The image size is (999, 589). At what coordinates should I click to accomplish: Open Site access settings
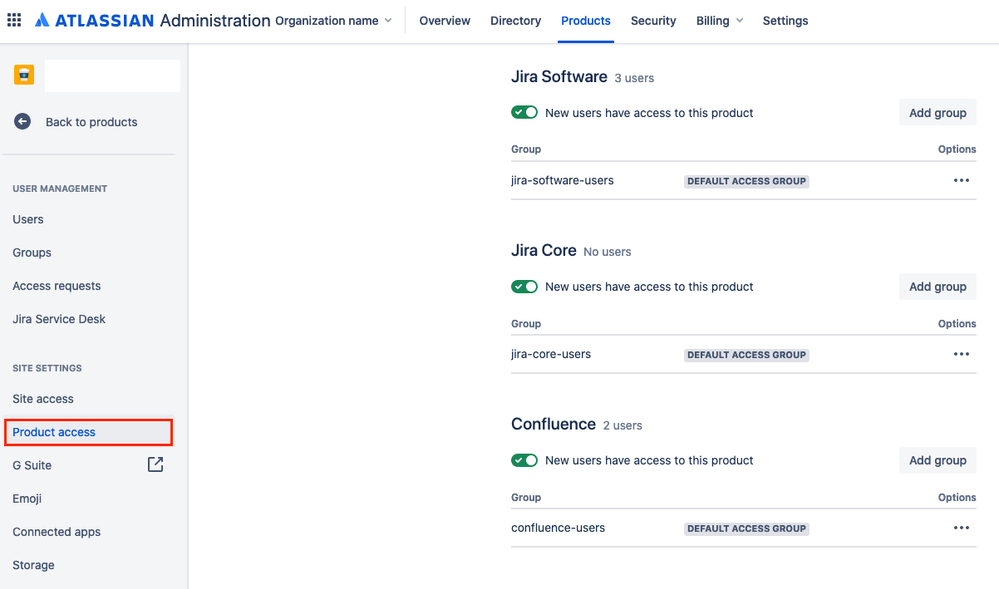coord(43,398)
